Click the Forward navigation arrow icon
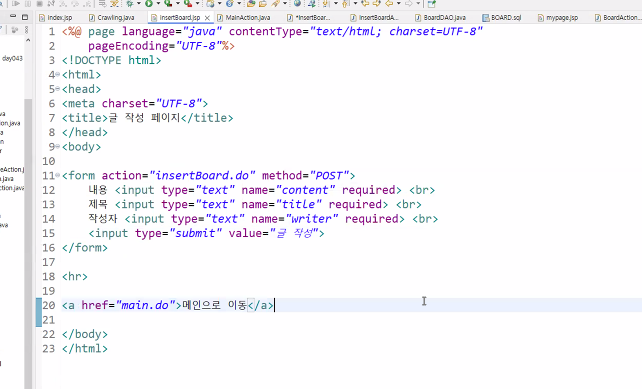This screenshot has height=389, width=642. point(408,4)
